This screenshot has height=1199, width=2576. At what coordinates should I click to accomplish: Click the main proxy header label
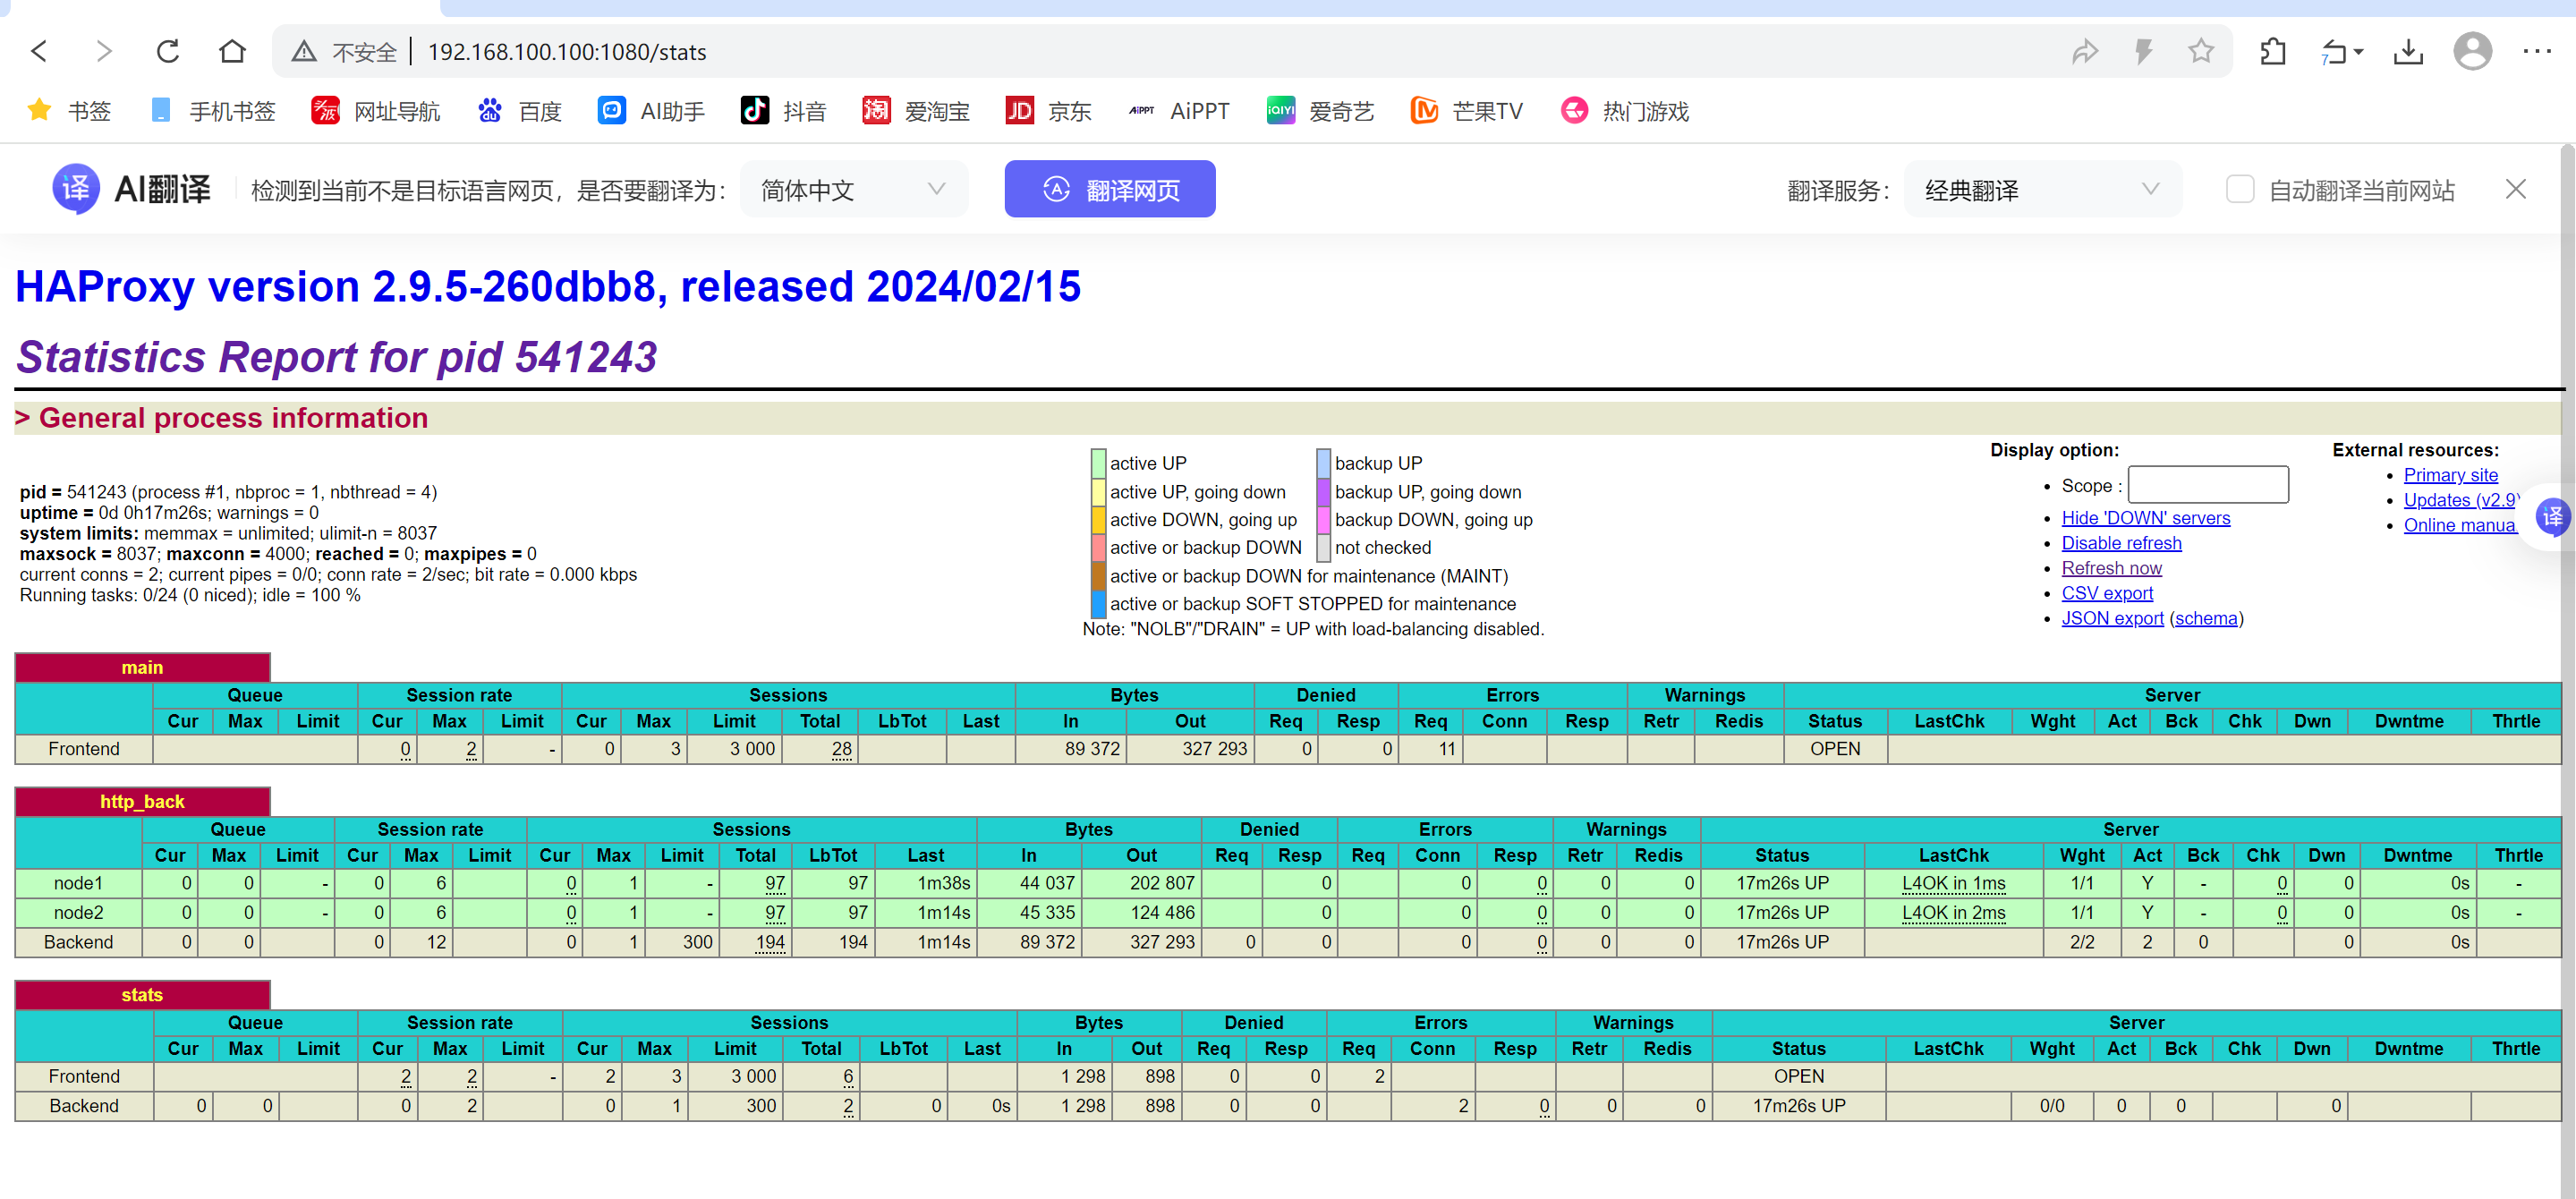point(142,667)
